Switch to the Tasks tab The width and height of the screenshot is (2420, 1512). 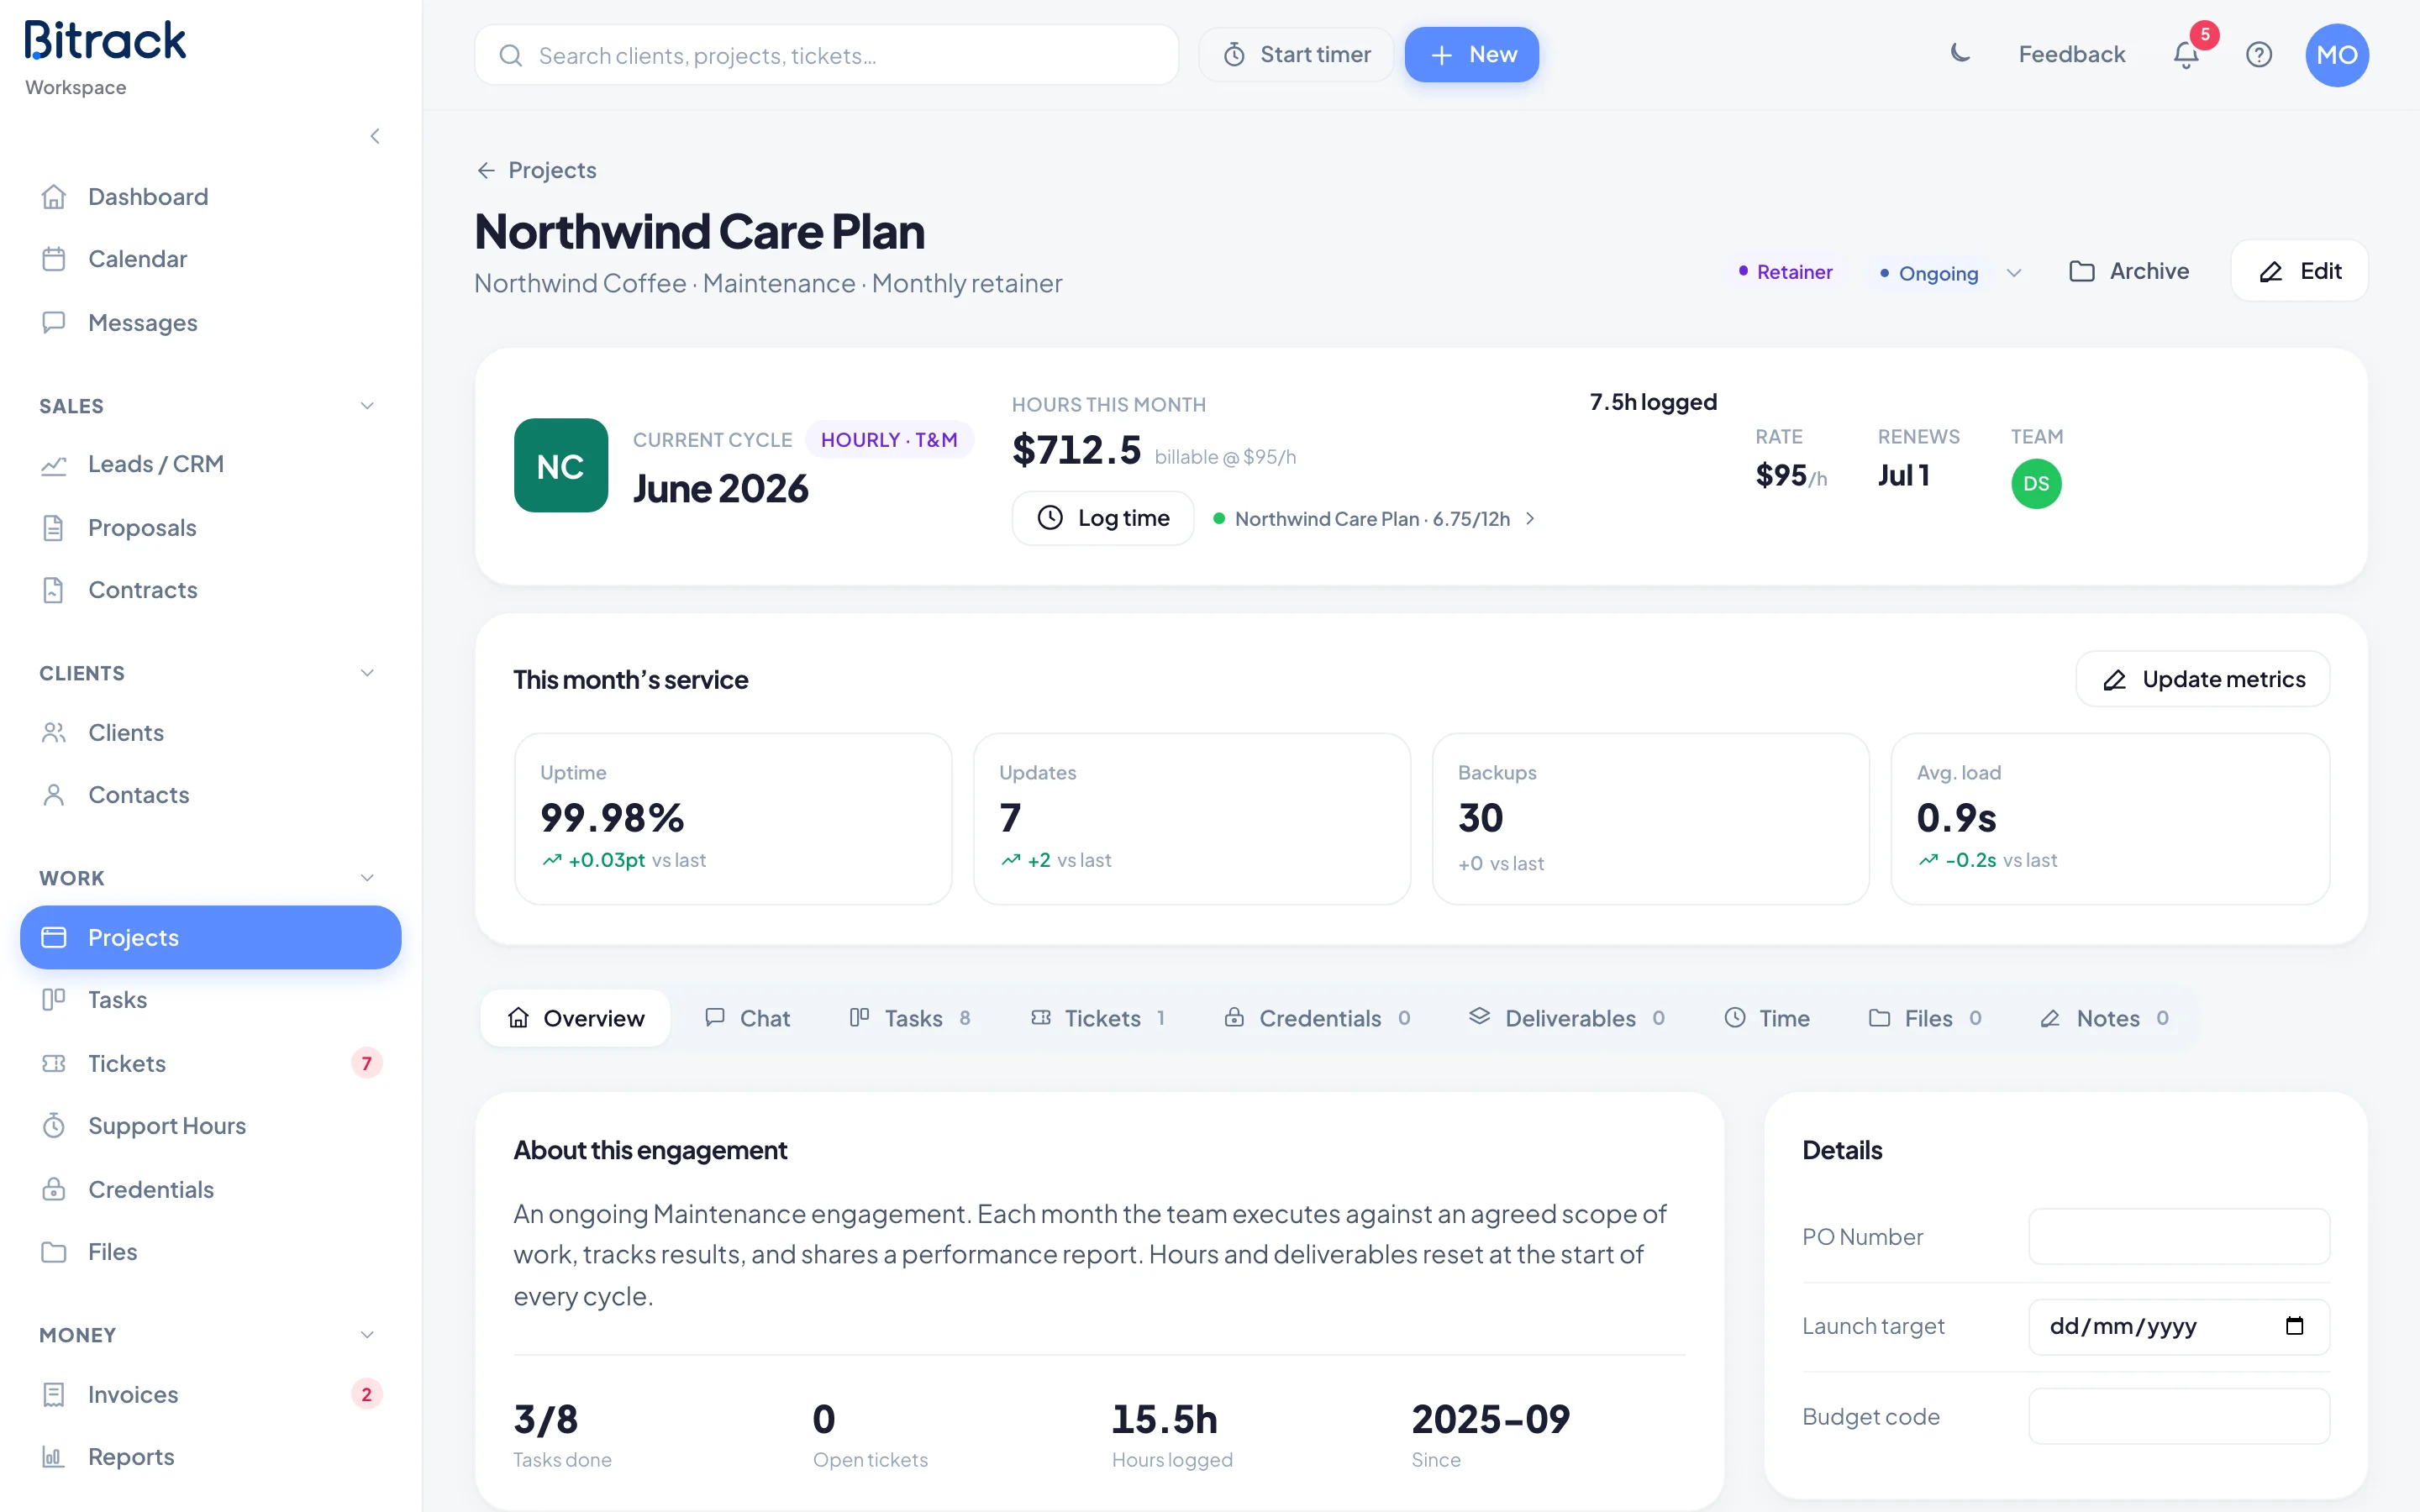click(910, 1018)
